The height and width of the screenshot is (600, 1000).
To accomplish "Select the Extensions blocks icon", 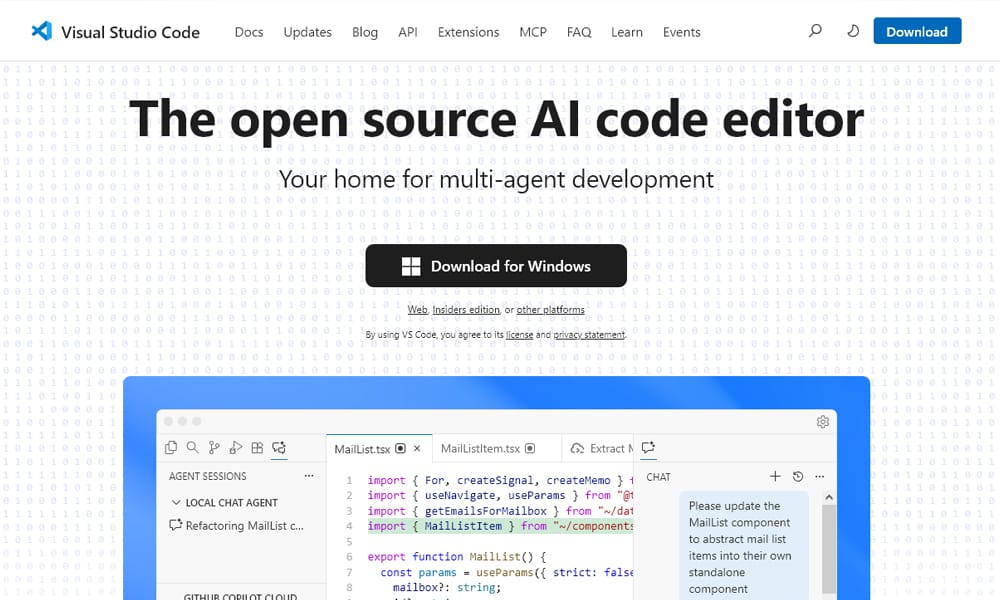I will tap(258, 448).
